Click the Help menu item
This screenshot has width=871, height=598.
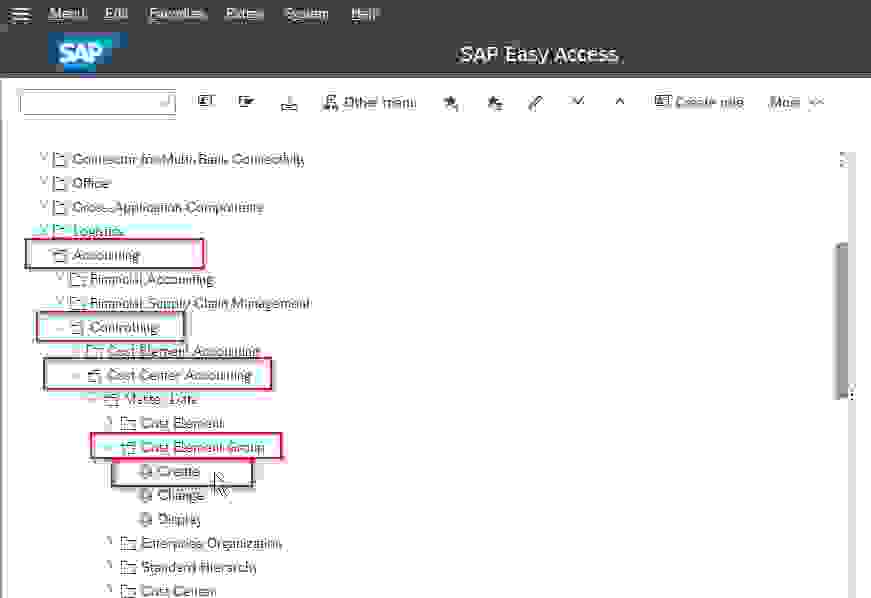pos(364,13)
